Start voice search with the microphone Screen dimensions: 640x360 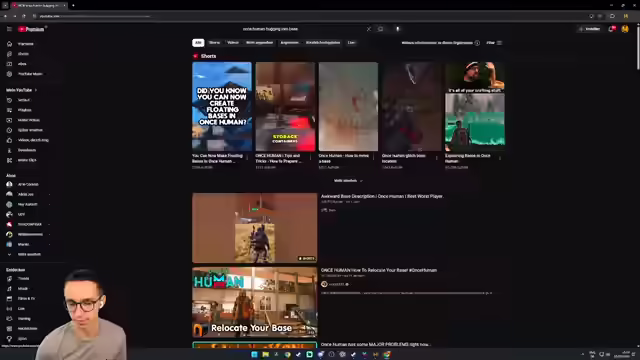pos(398,29)
